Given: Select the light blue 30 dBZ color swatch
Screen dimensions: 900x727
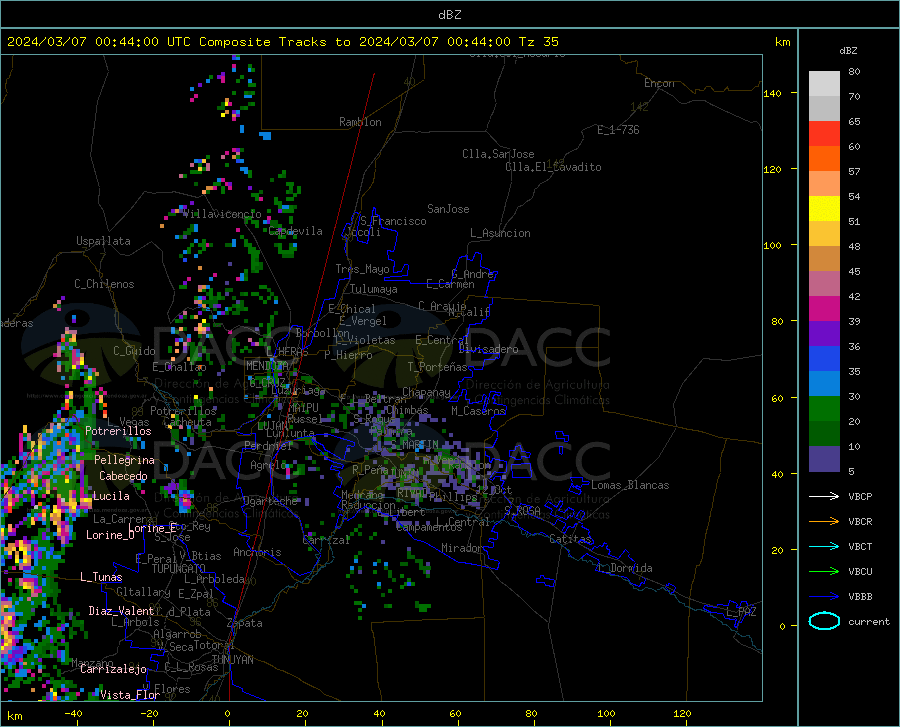Looking at the screenshot, I should click(x=824, y=384).
